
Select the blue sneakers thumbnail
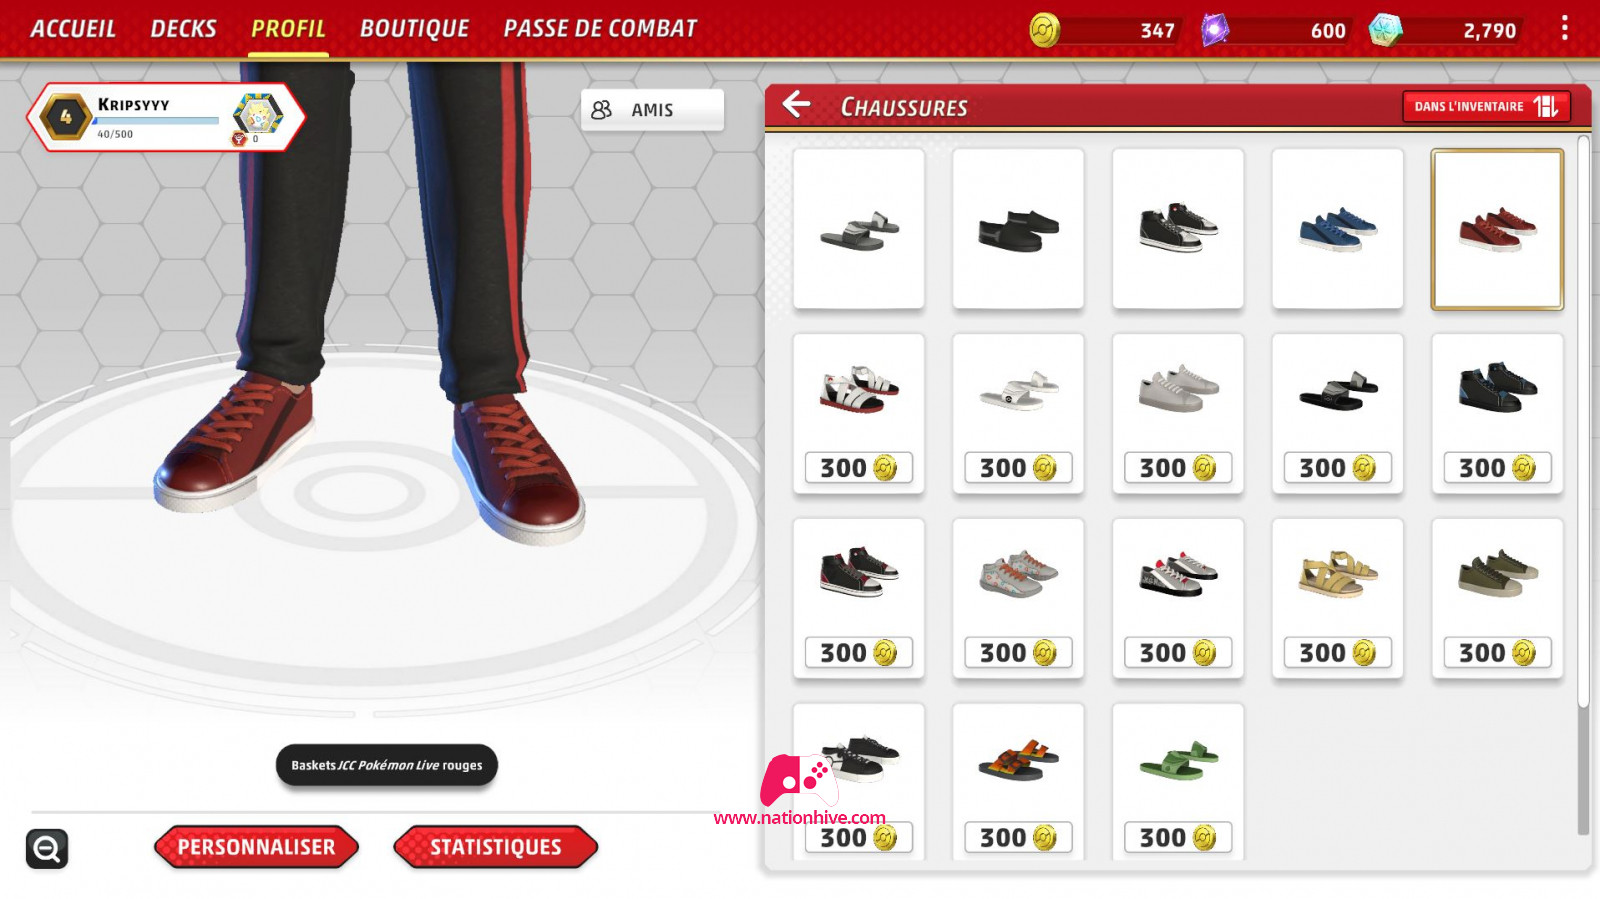click(x=1338, y=229)
